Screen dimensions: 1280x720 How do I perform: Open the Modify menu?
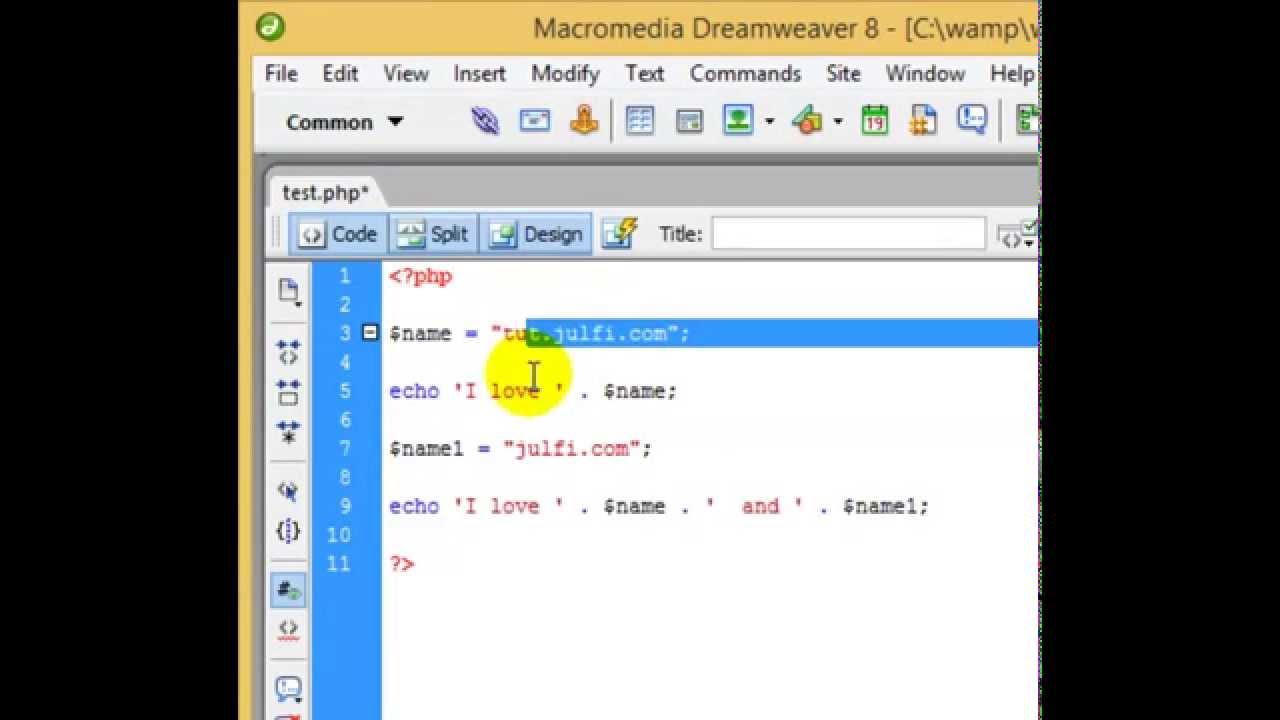pos(565,74)
